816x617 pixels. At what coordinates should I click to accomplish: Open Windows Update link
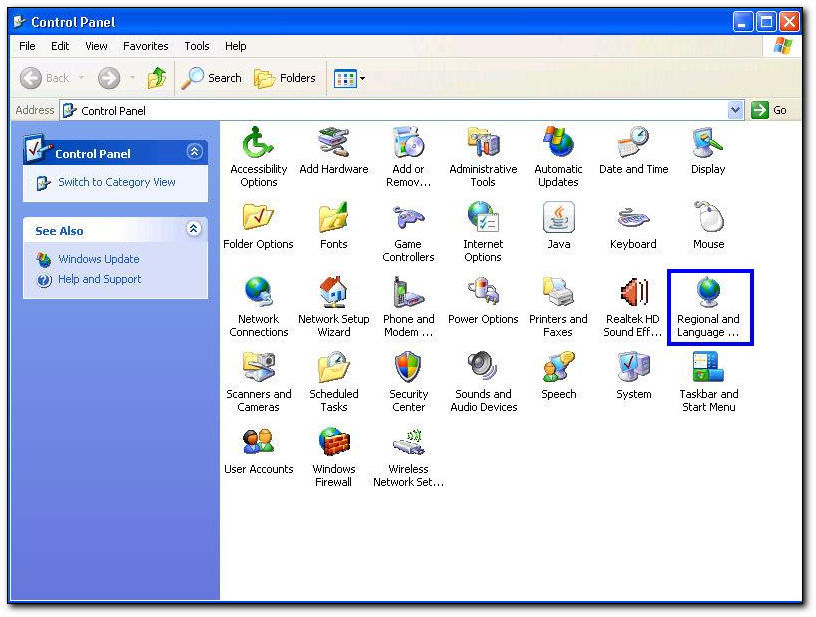tap(99, 259)
